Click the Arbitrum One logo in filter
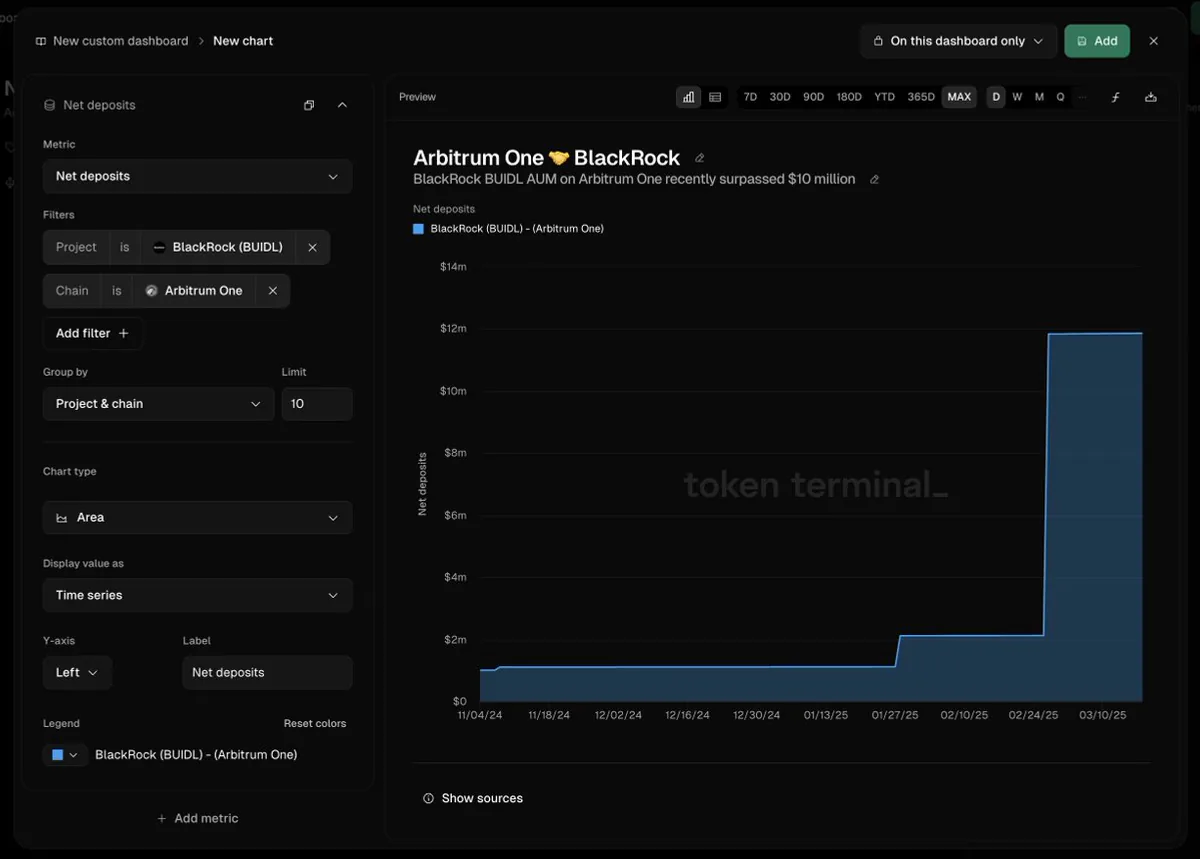This screenshot has width=1200, height=859. pos(152,291)
